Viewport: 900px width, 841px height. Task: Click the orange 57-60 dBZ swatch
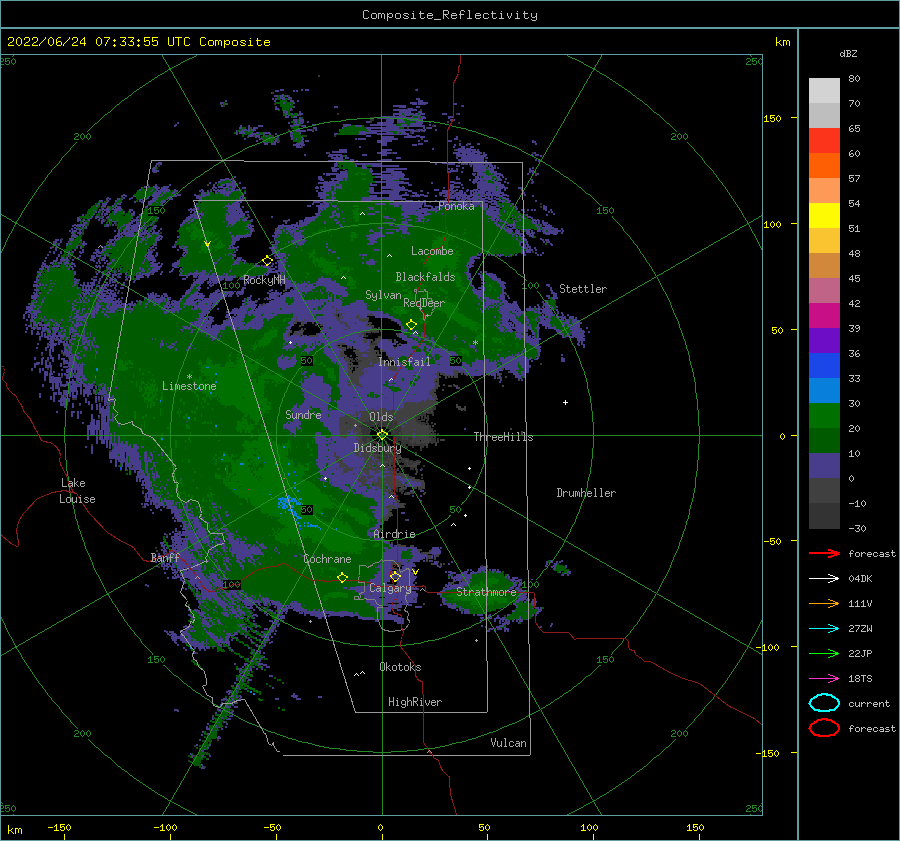pos(824,165)
